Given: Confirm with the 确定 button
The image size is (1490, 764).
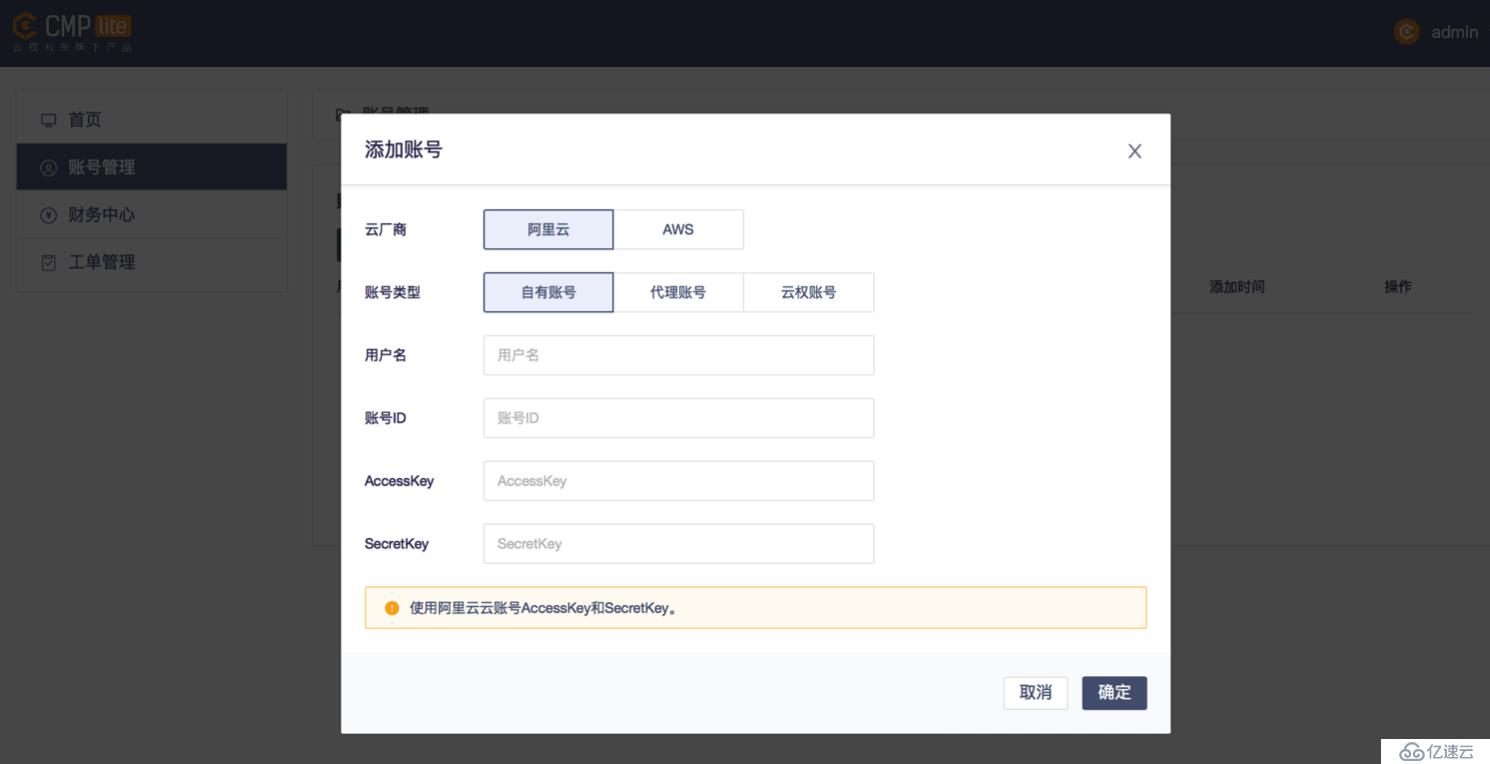Looking at the screenshot, I should (1114, 692).
